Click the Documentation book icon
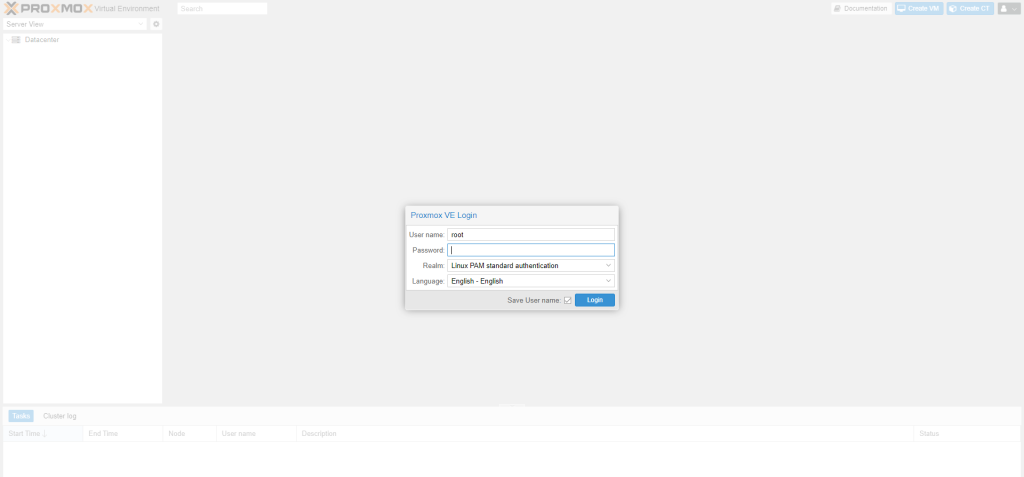1024x477 pixels. pyautogui.click(x=837, y=9)
